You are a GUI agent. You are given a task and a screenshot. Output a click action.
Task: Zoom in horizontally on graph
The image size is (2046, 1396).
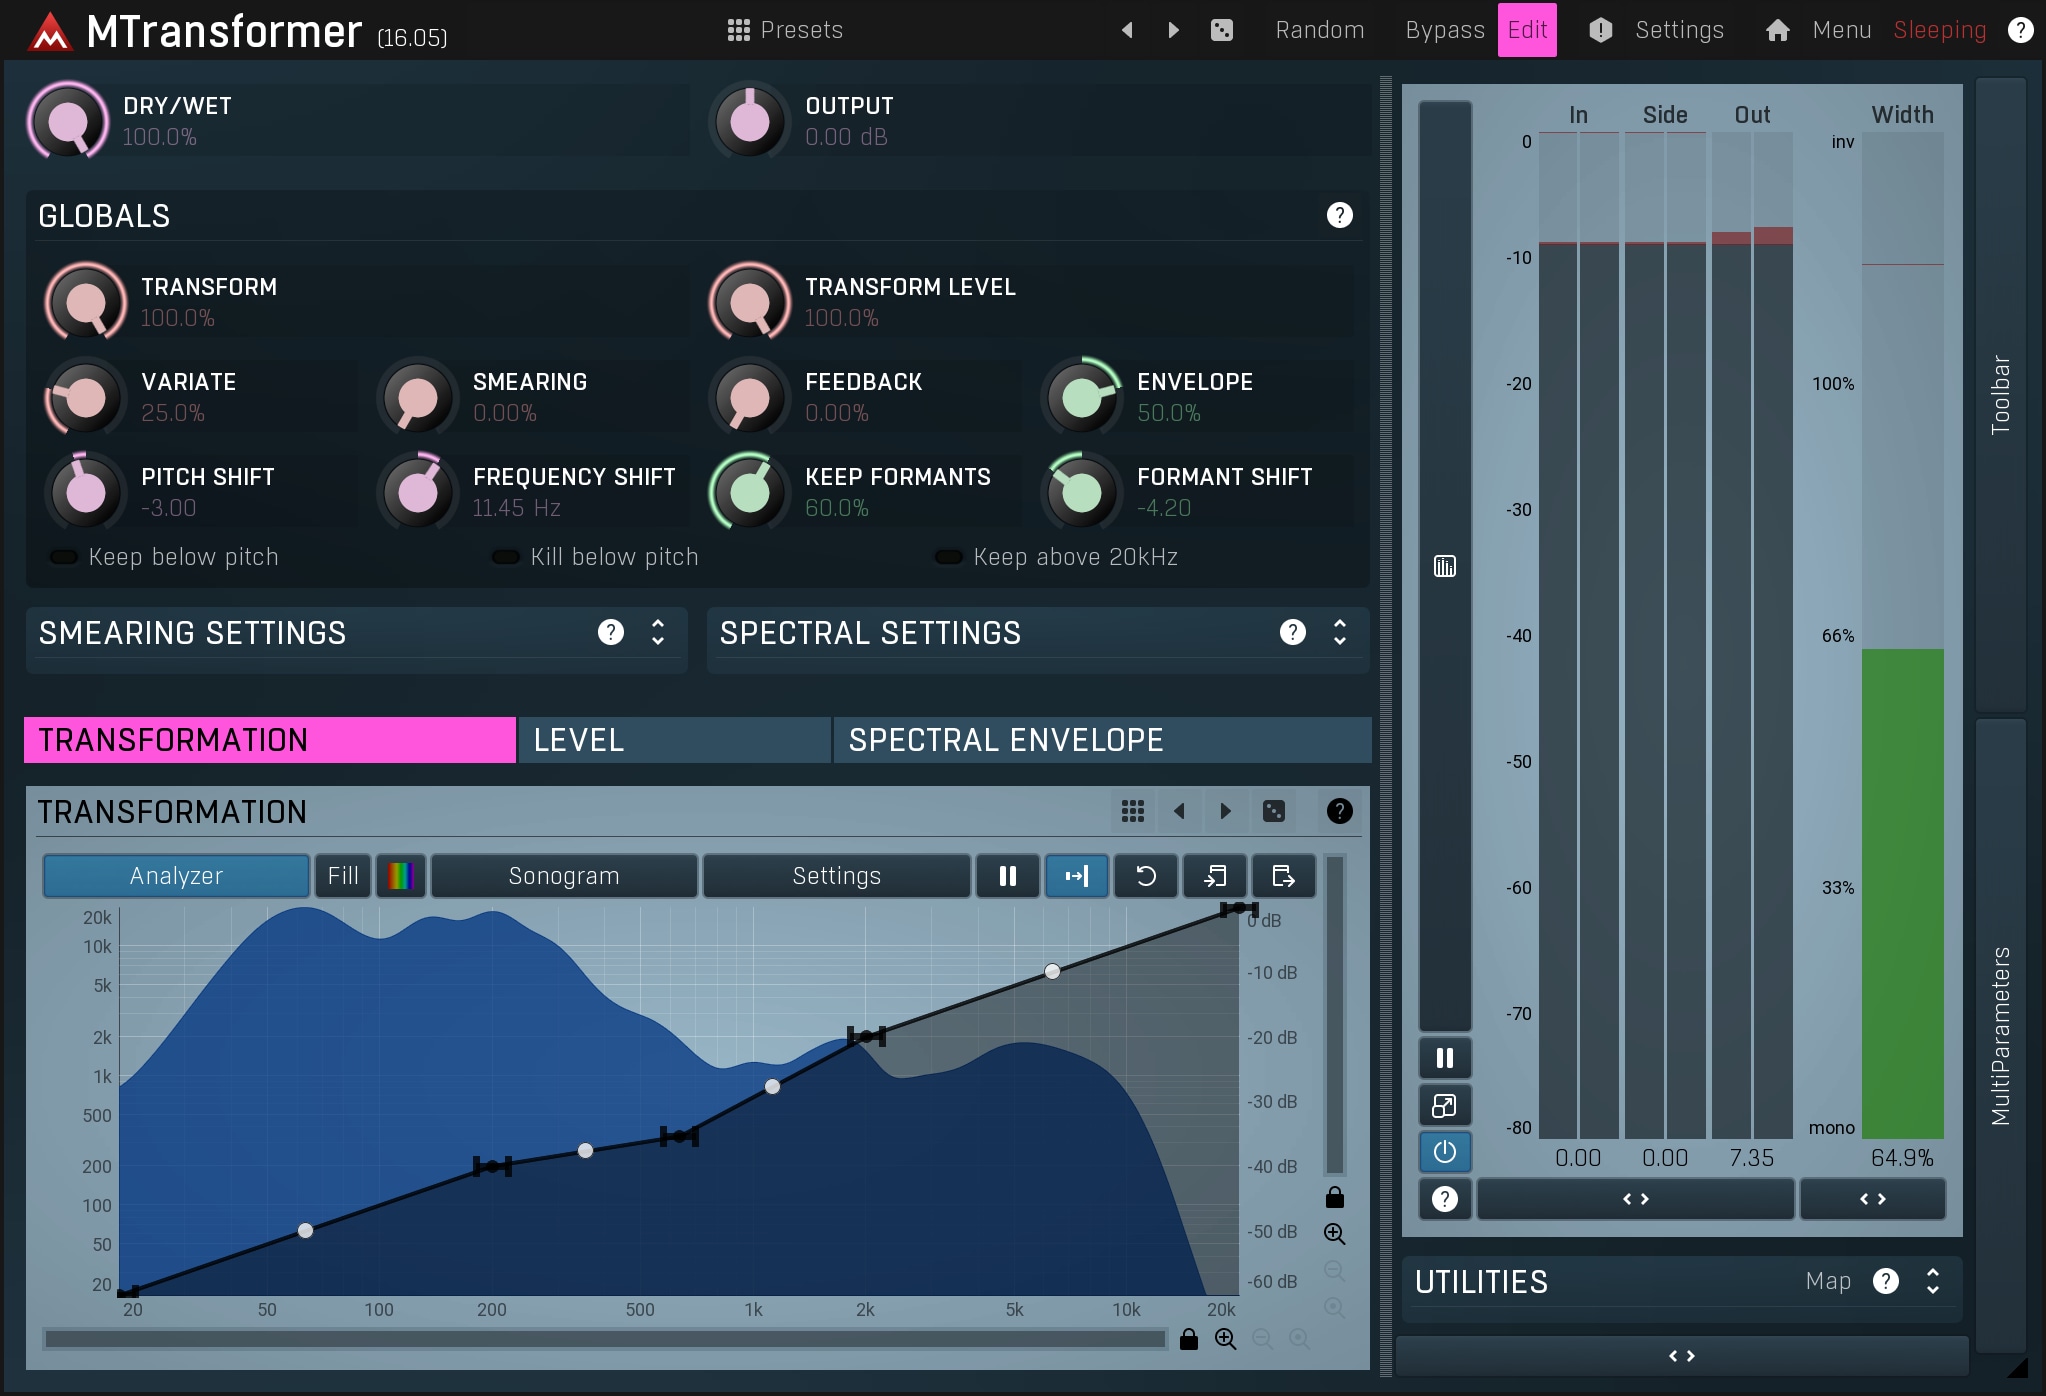pos(1225,1339)
